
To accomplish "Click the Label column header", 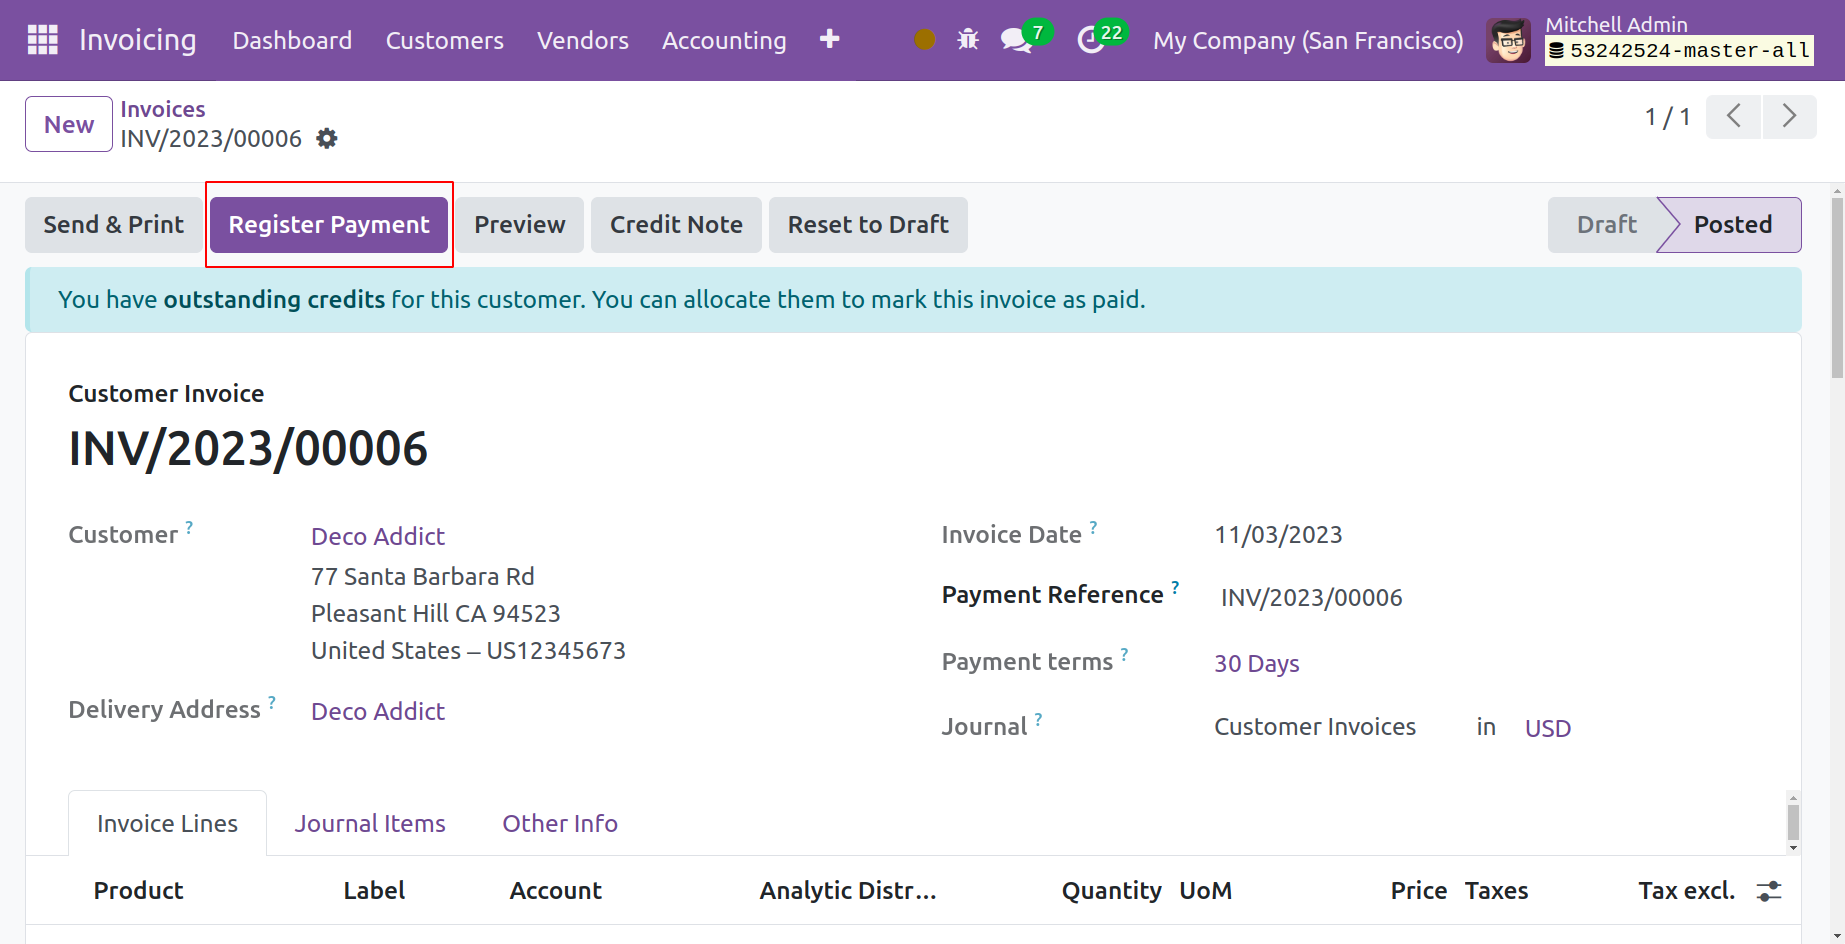I will point(374,891).
